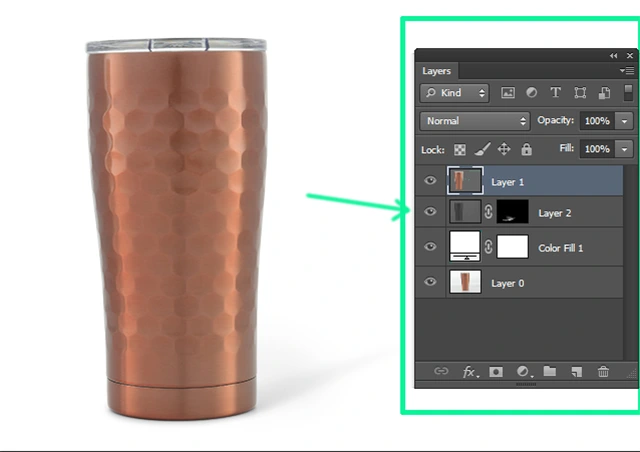Click the type layer filter icon
The height and width of the screenshot is (452, 640).
pyautogui.click(x=556, y=93)
